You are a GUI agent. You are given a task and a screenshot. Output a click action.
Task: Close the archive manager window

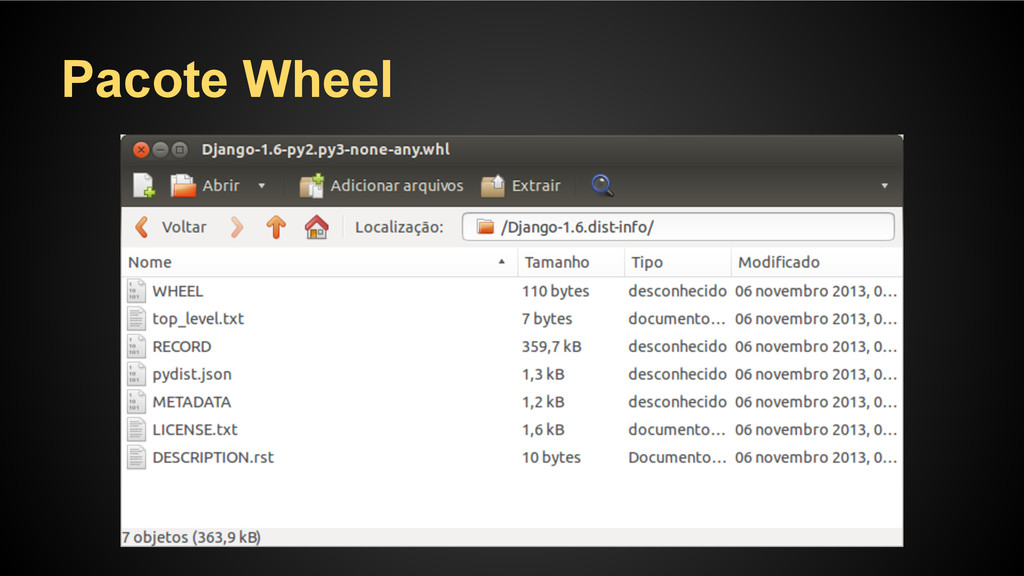click(x=140, y=150)
